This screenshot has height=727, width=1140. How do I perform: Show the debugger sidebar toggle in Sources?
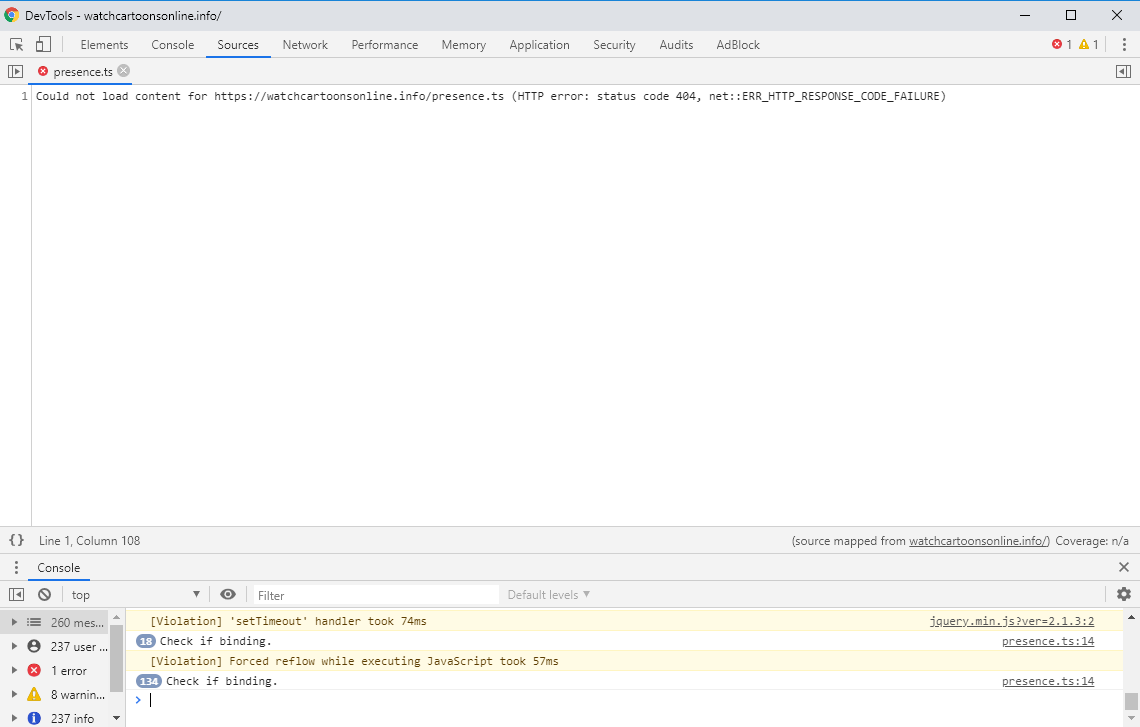pyautogui.click(x=1123, y=71)
